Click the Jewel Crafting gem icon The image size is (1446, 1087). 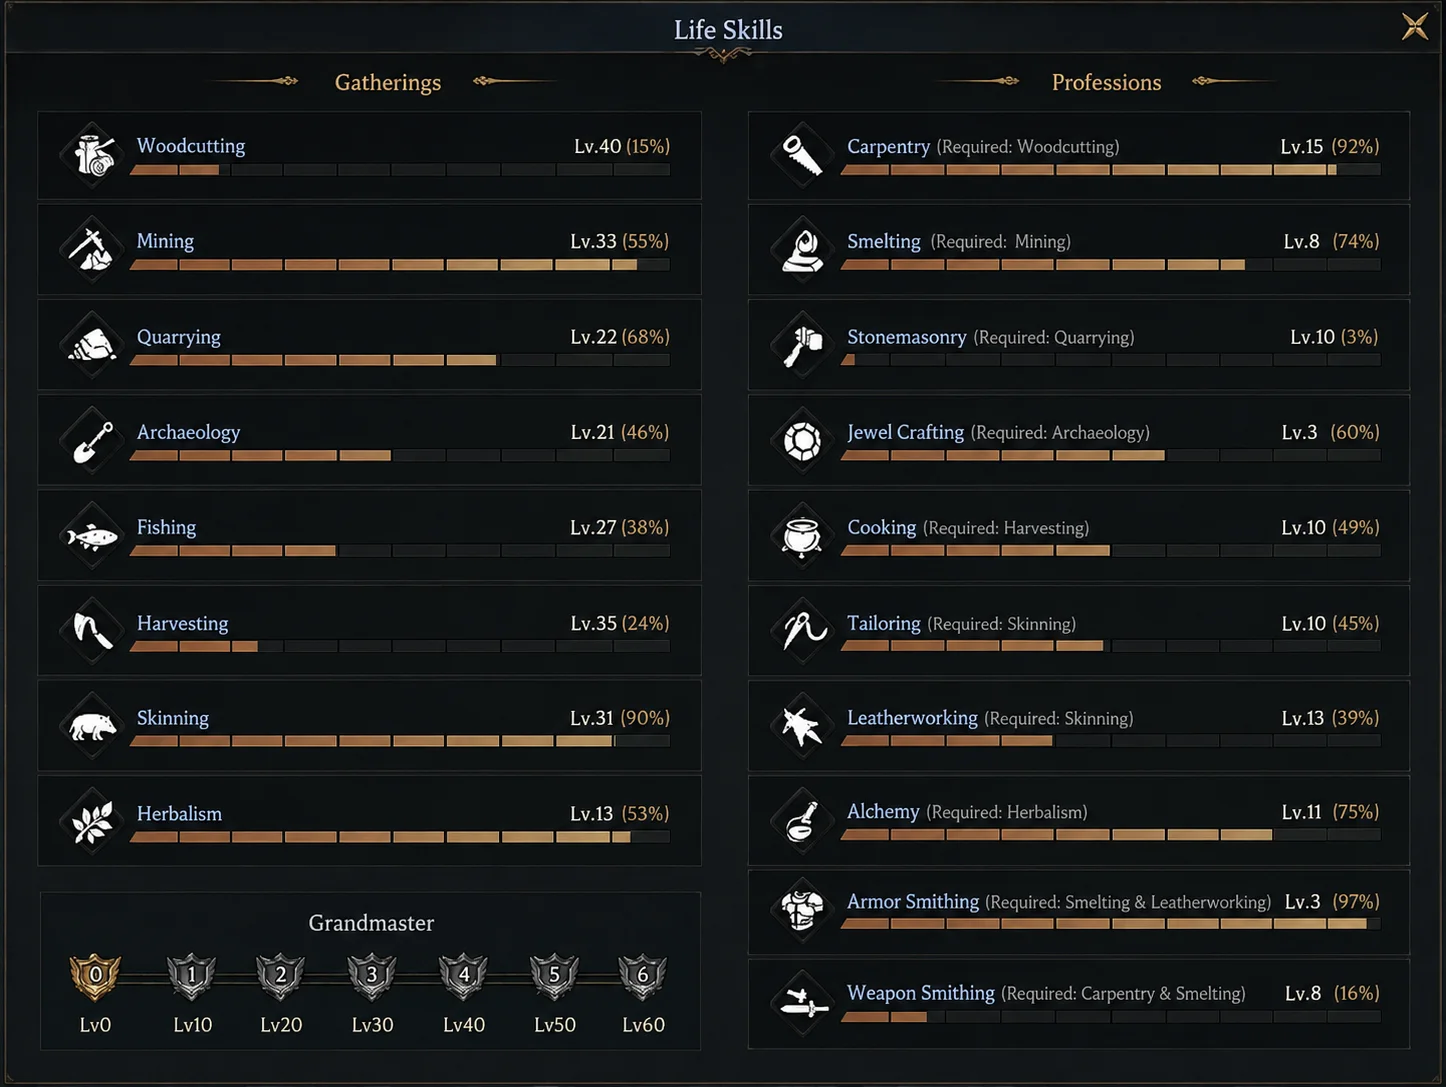(802, 441)
